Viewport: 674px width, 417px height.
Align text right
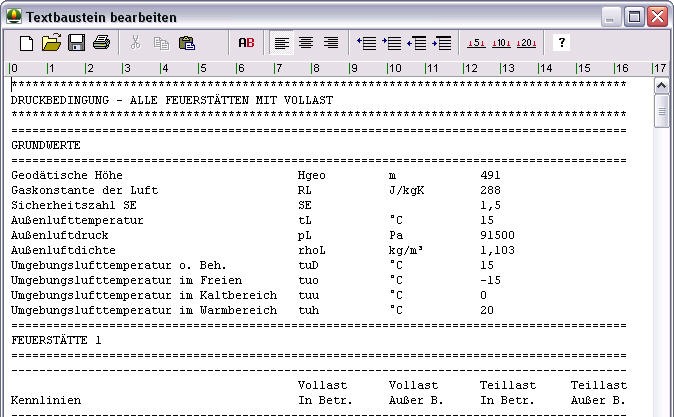tap(331, 43)
